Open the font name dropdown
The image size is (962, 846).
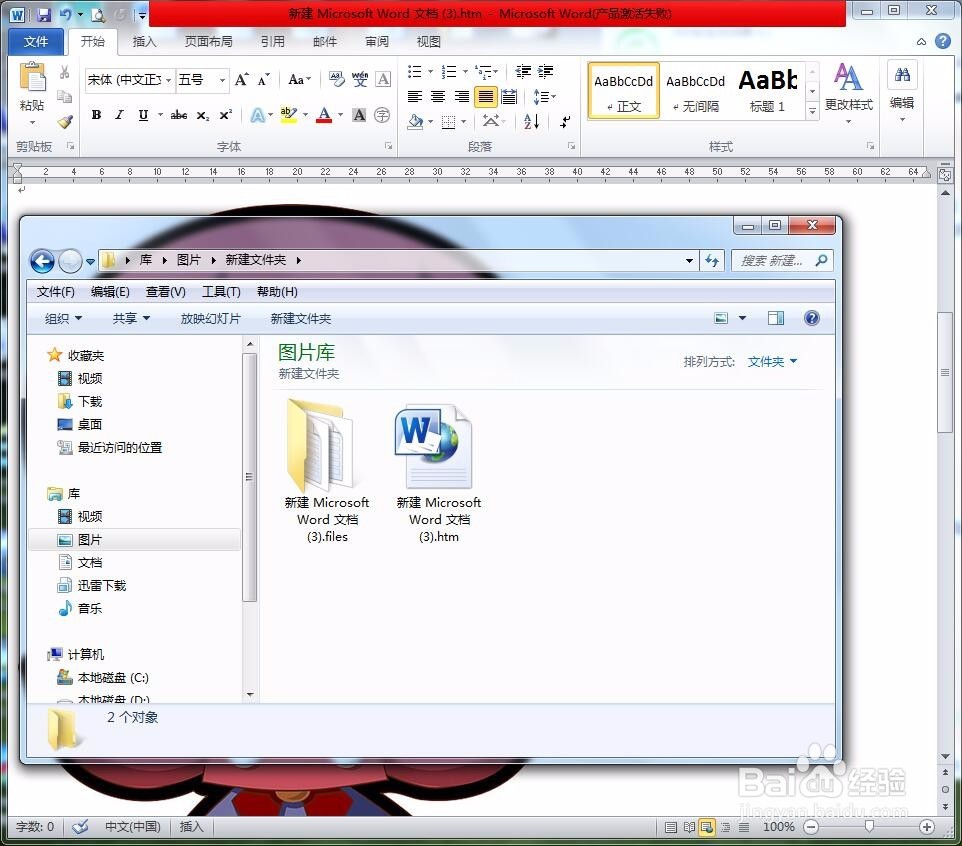[168, 80]
